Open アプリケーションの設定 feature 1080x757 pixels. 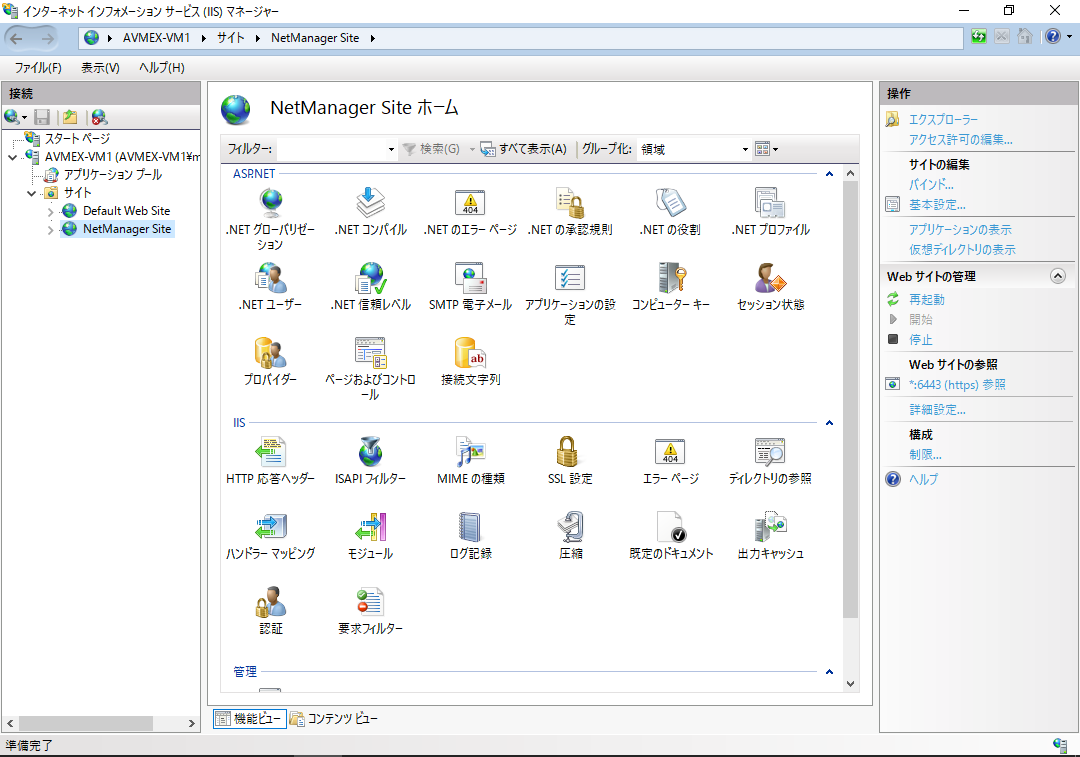click(x=570, y=294)
